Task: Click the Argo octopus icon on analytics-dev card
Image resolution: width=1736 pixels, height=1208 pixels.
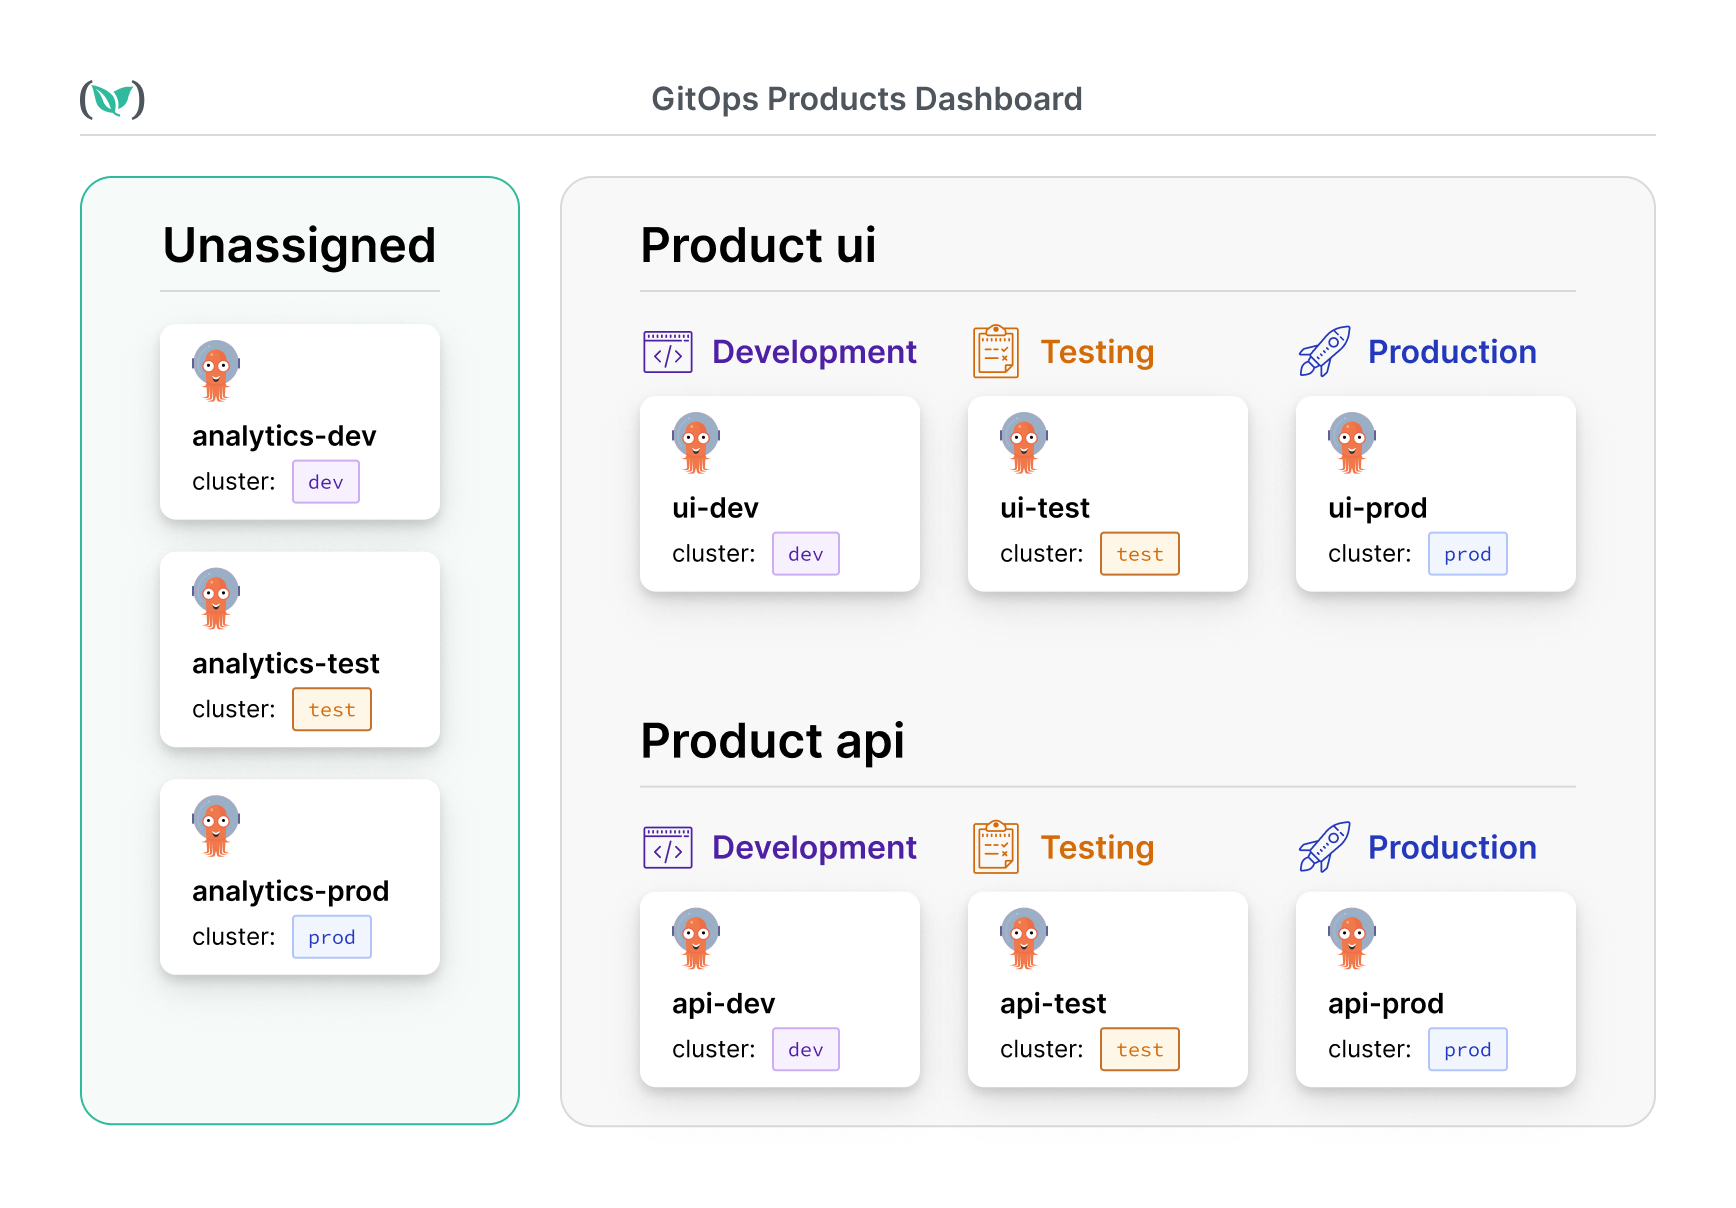Action: tap(216, 371)
